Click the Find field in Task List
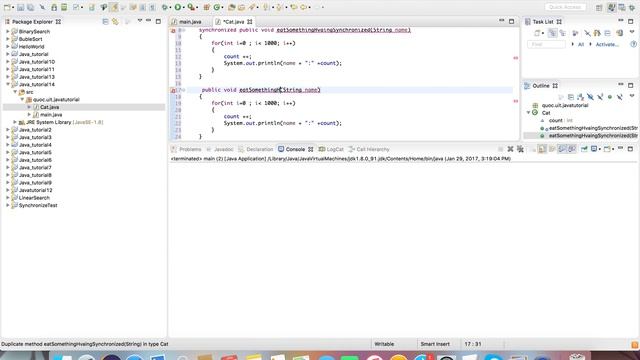Image resolution: width=640 pixels, height=360 pixels. (x=546, y=44)
